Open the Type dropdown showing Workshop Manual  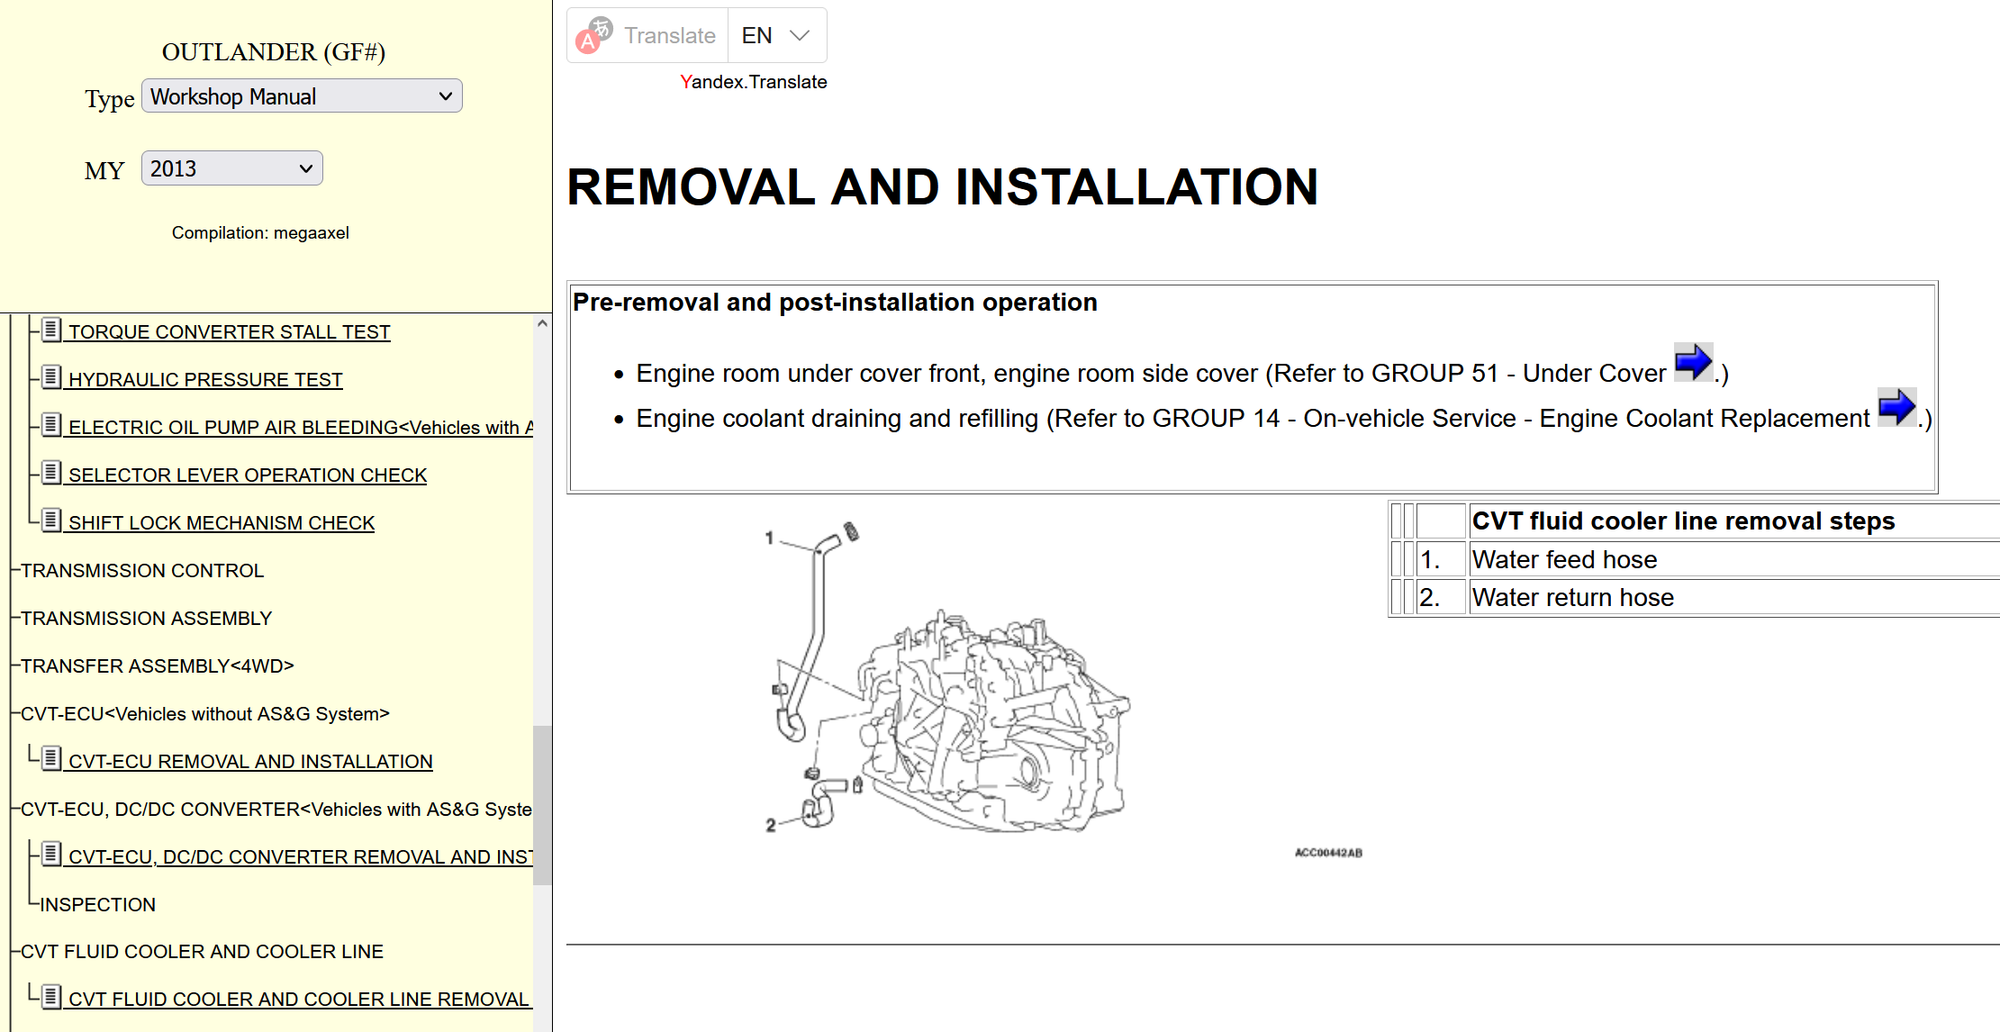tap(301, 97)
